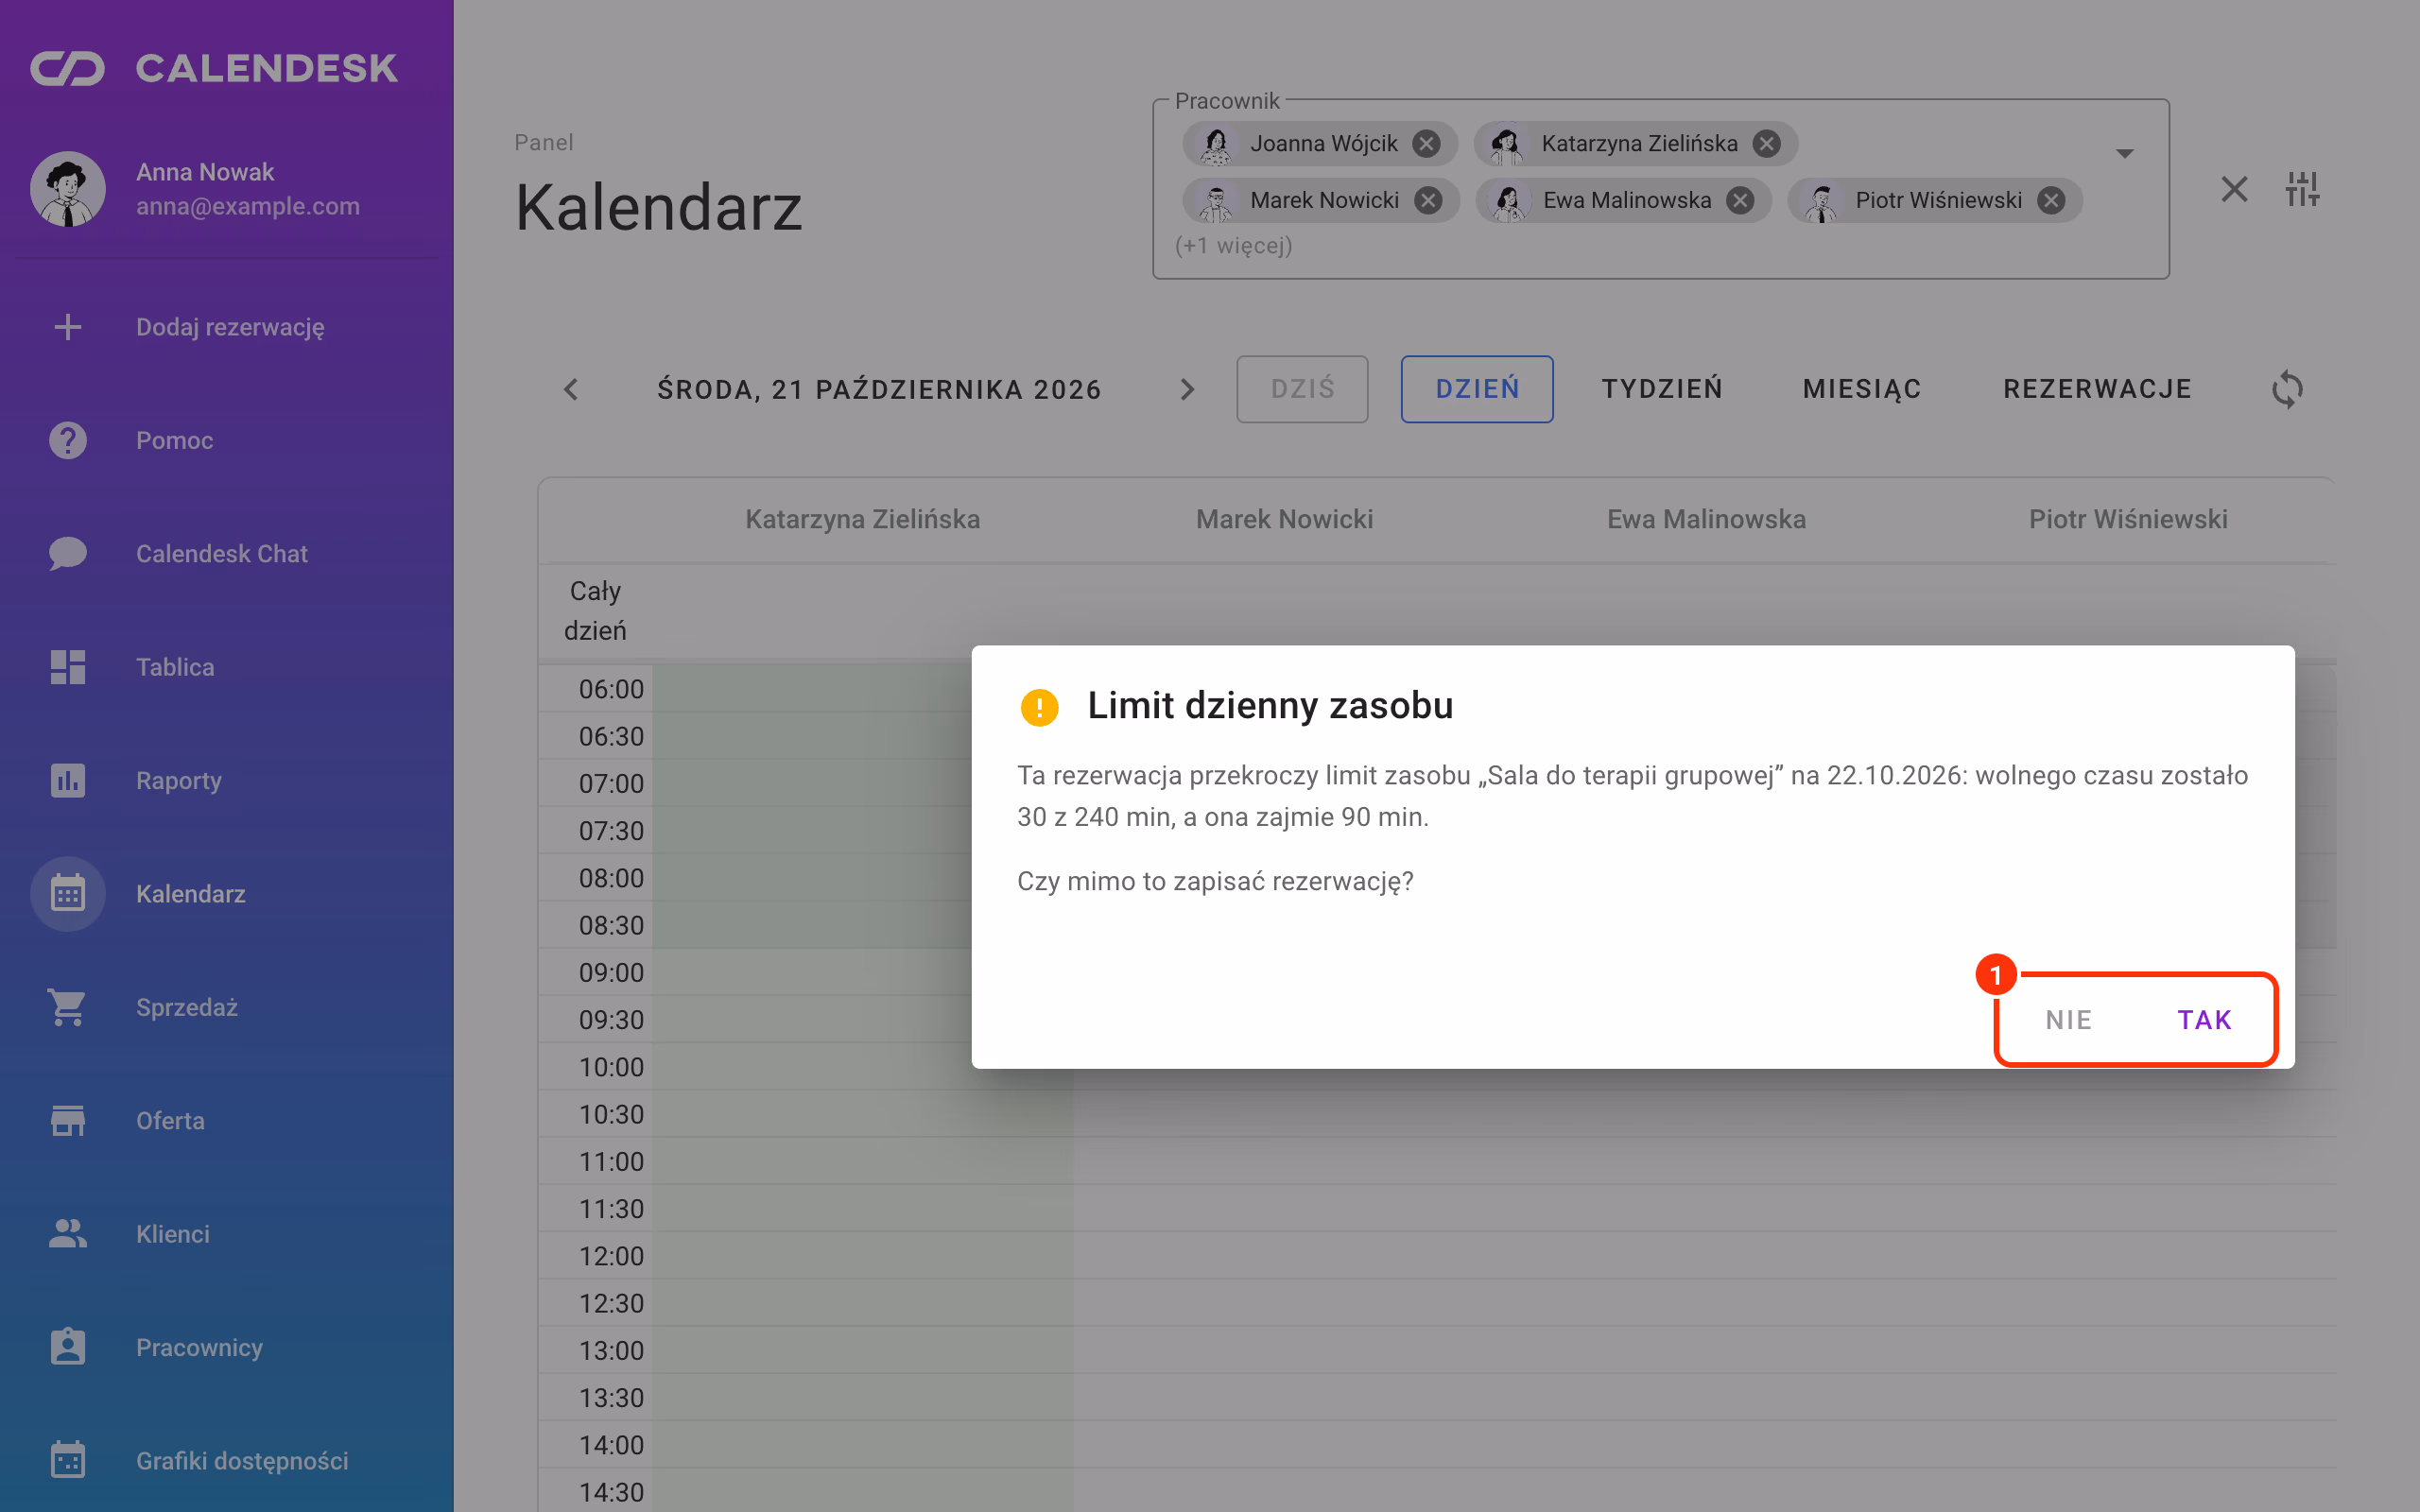Click the Pomoc question mark icon
This screenshot has height=1512, width=2420.
coord(68,440)
